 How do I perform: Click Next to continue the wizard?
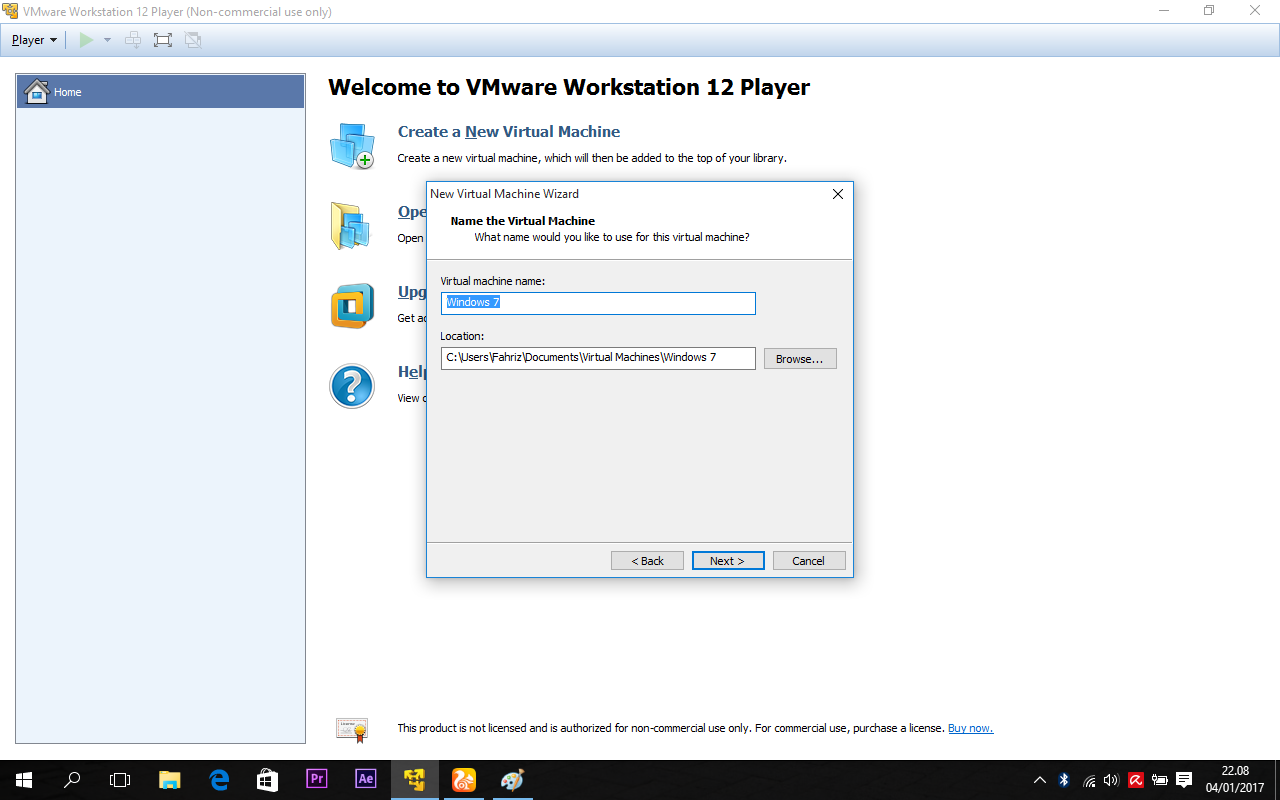(x=728, y=561)
